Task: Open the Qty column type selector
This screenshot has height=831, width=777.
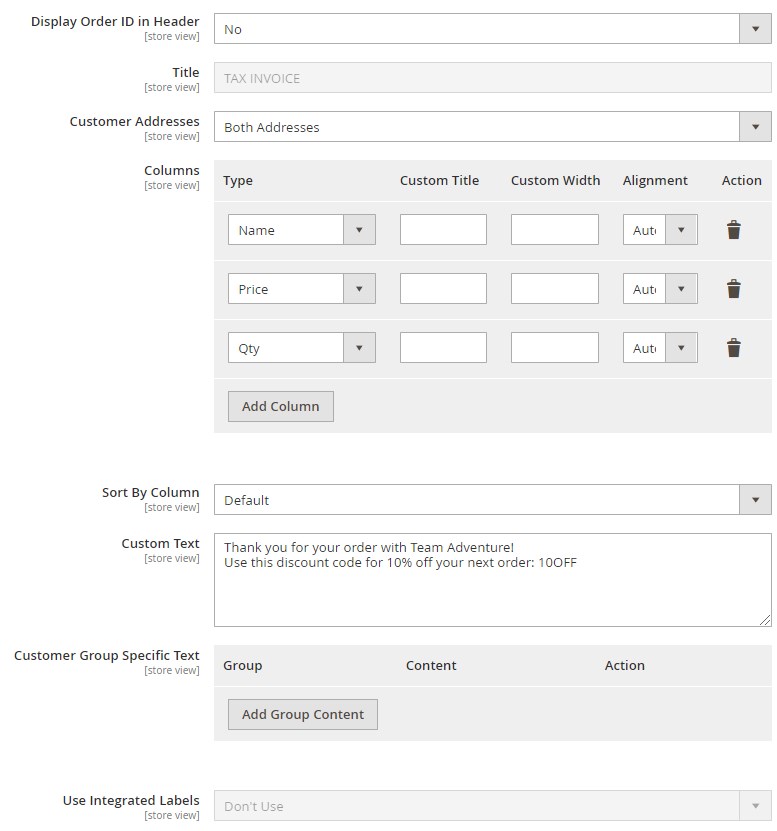Action: tap(301, 348)
